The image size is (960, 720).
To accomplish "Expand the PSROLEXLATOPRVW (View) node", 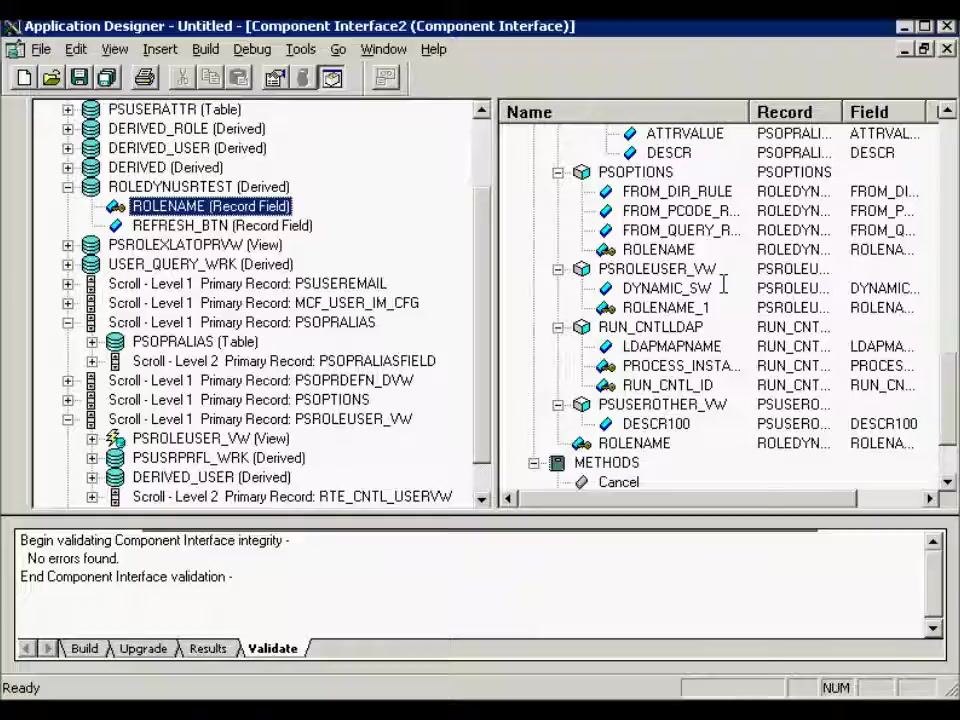I will click(68, 246).
